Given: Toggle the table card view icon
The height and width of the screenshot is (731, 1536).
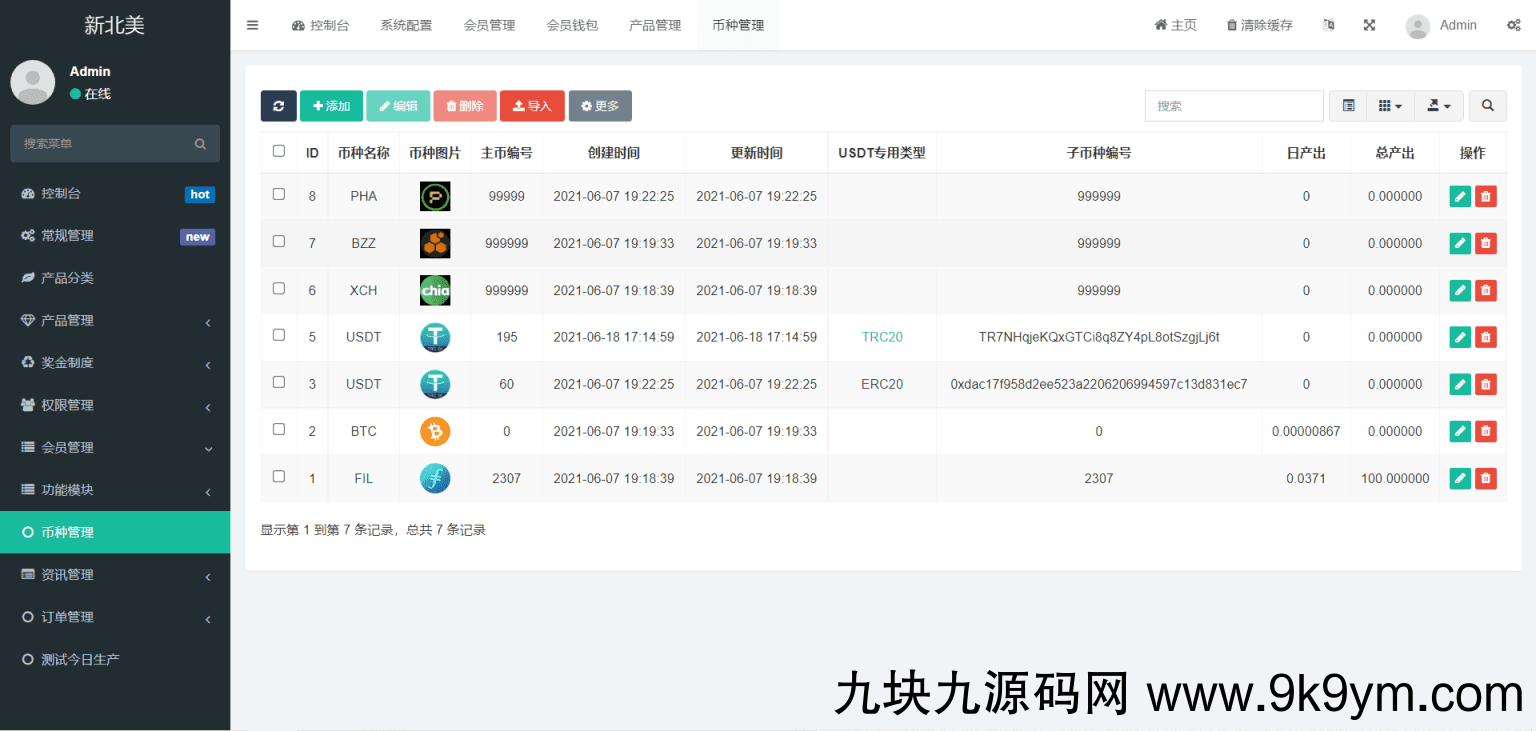Looking at the screenshot, I should (x=1348, y=106).
